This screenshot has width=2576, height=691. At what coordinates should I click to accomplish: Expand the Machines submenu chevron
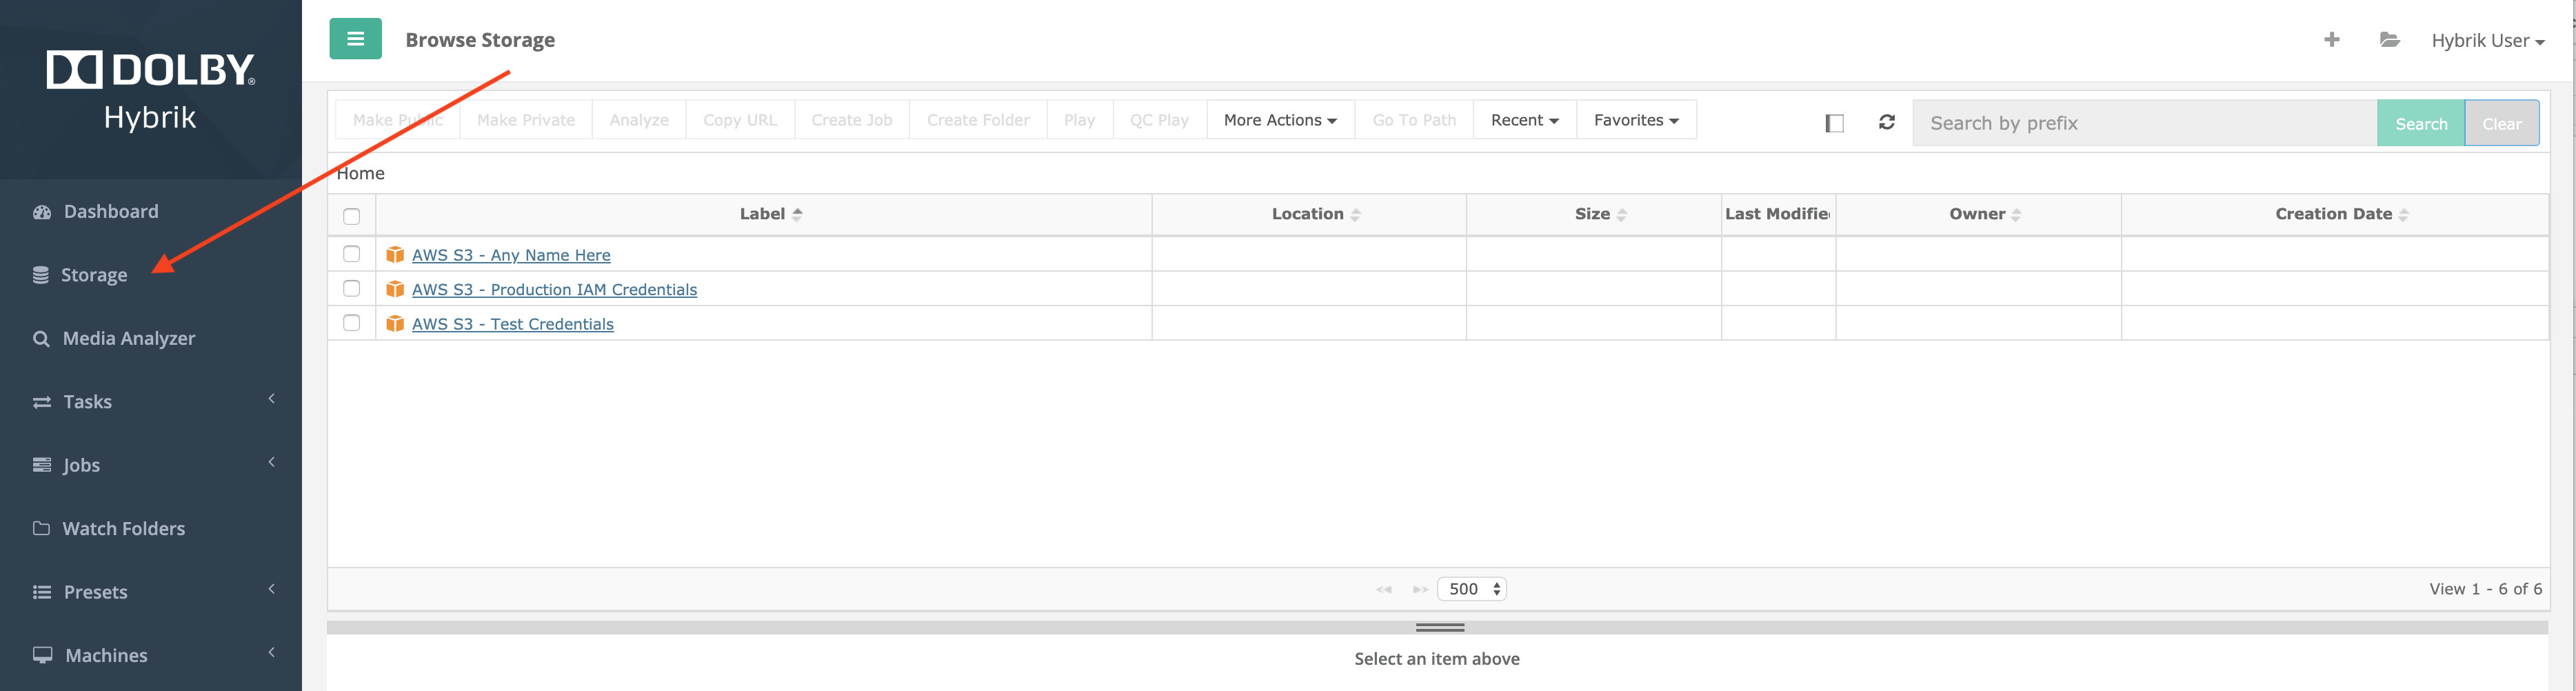coord(271,652)
